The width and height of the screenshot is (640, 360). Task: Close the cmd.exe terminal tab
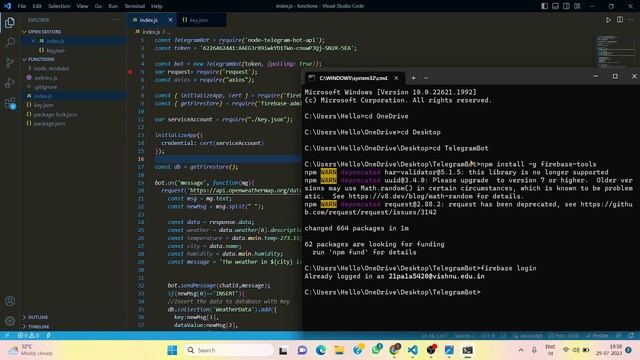tap(396, 78)
